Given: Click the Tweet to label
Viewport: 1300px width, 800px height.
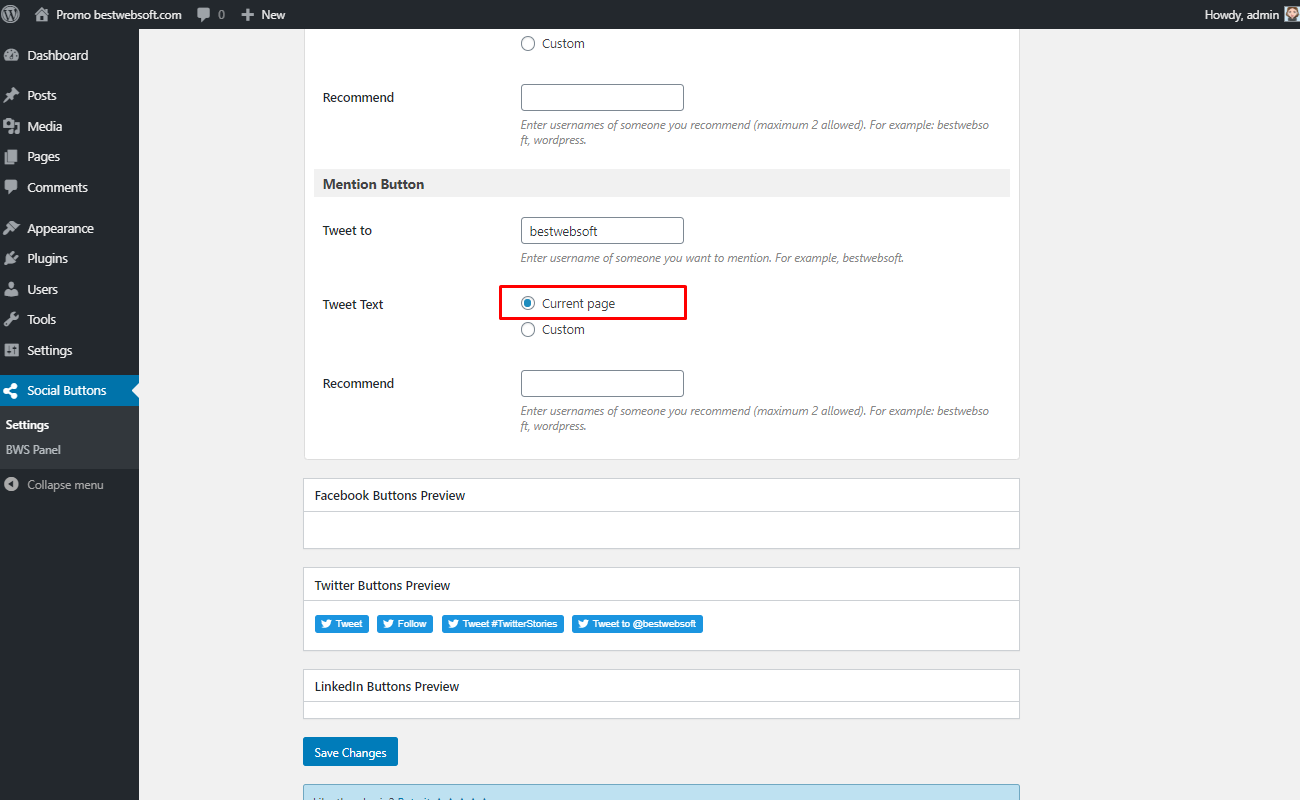Looking at the screenshot, I should coord(347,230).
